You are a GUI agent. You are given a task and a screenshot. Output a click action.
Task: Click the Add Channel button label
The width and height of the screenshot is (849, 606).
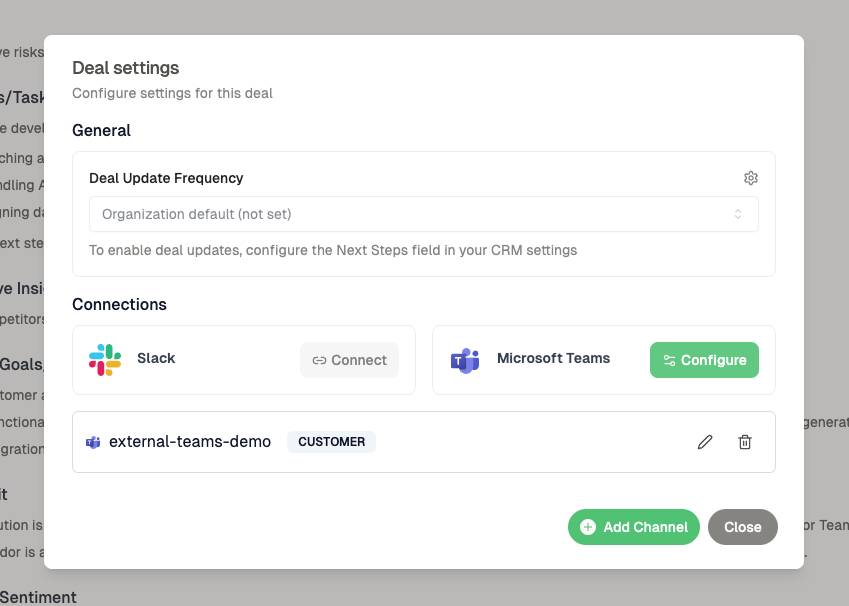coord(645,527)
